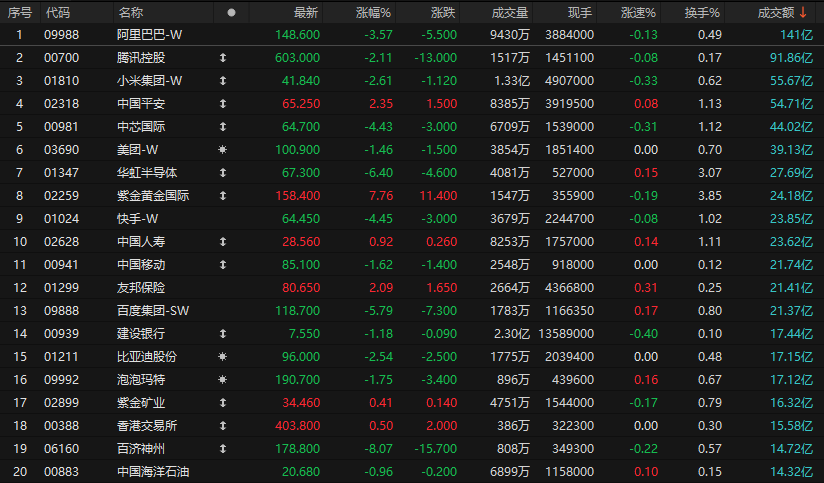Click the dot marker column header
Screen dimensions: 824x483
pos(231,13)
